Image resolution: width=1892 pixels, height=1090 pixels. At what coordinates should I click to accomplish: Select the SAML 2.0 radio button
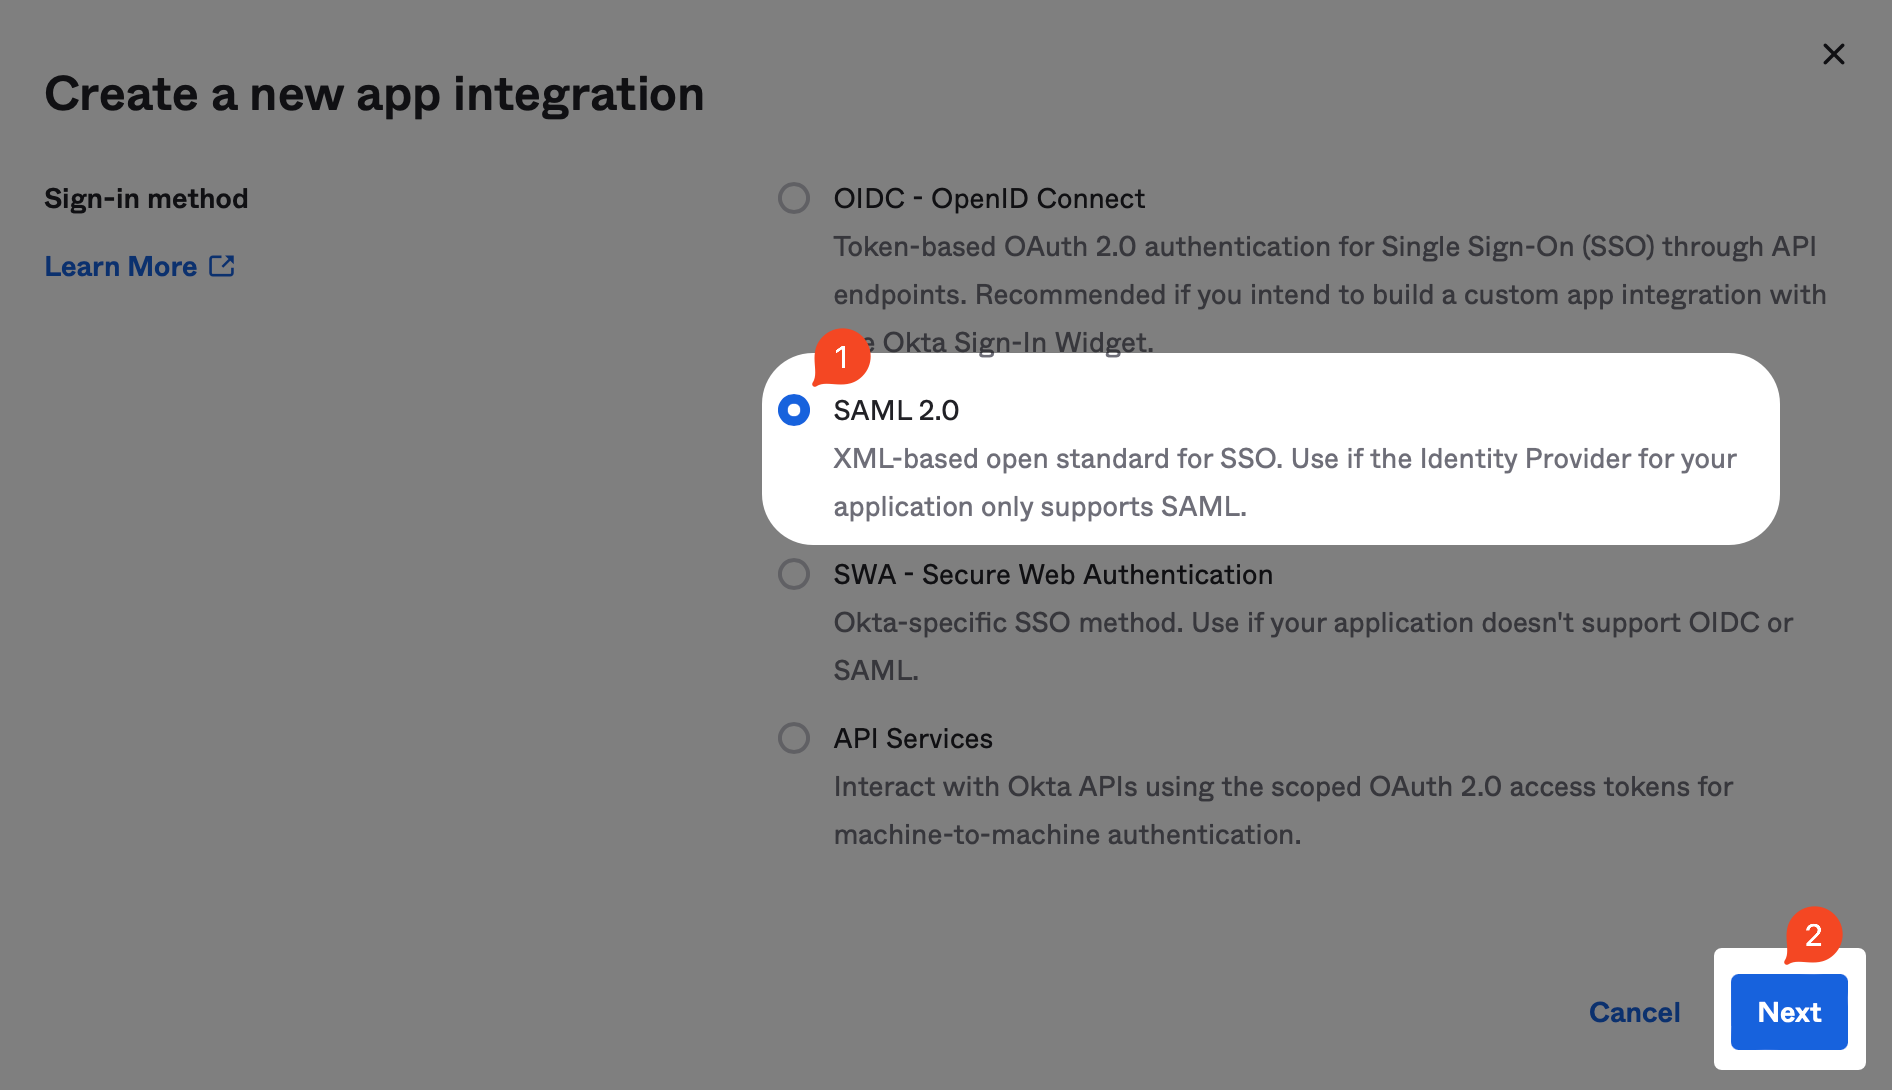794,410
